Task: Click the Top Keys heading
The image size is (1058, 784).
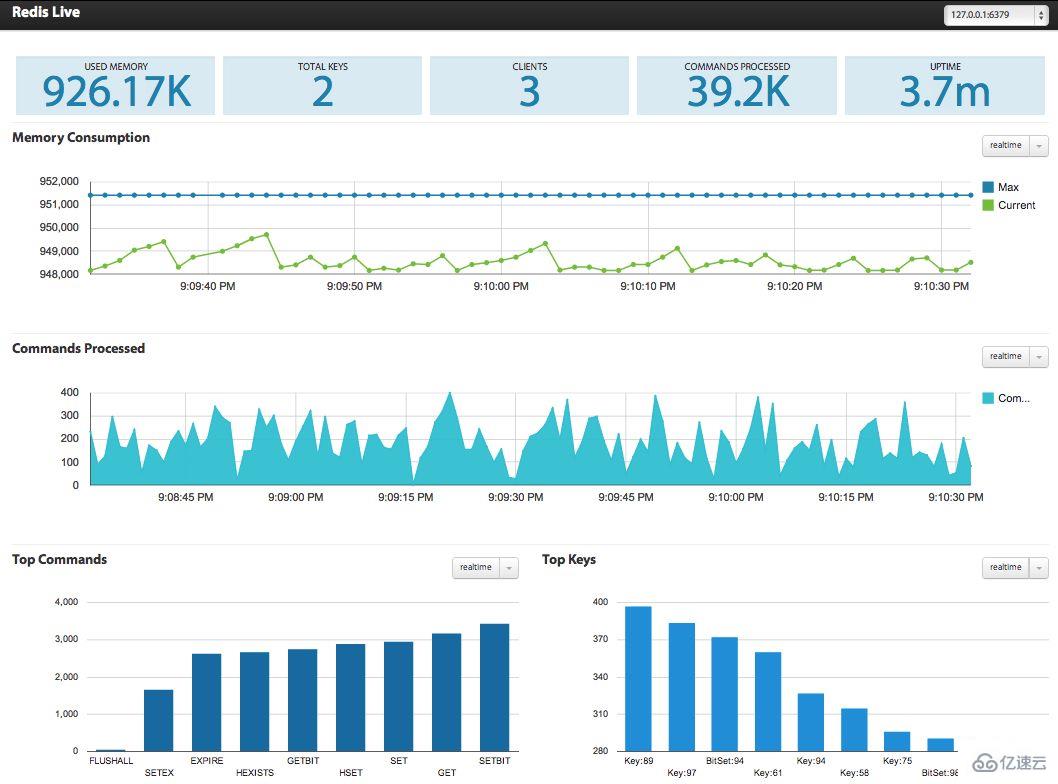Action: [x=569, y=560]
